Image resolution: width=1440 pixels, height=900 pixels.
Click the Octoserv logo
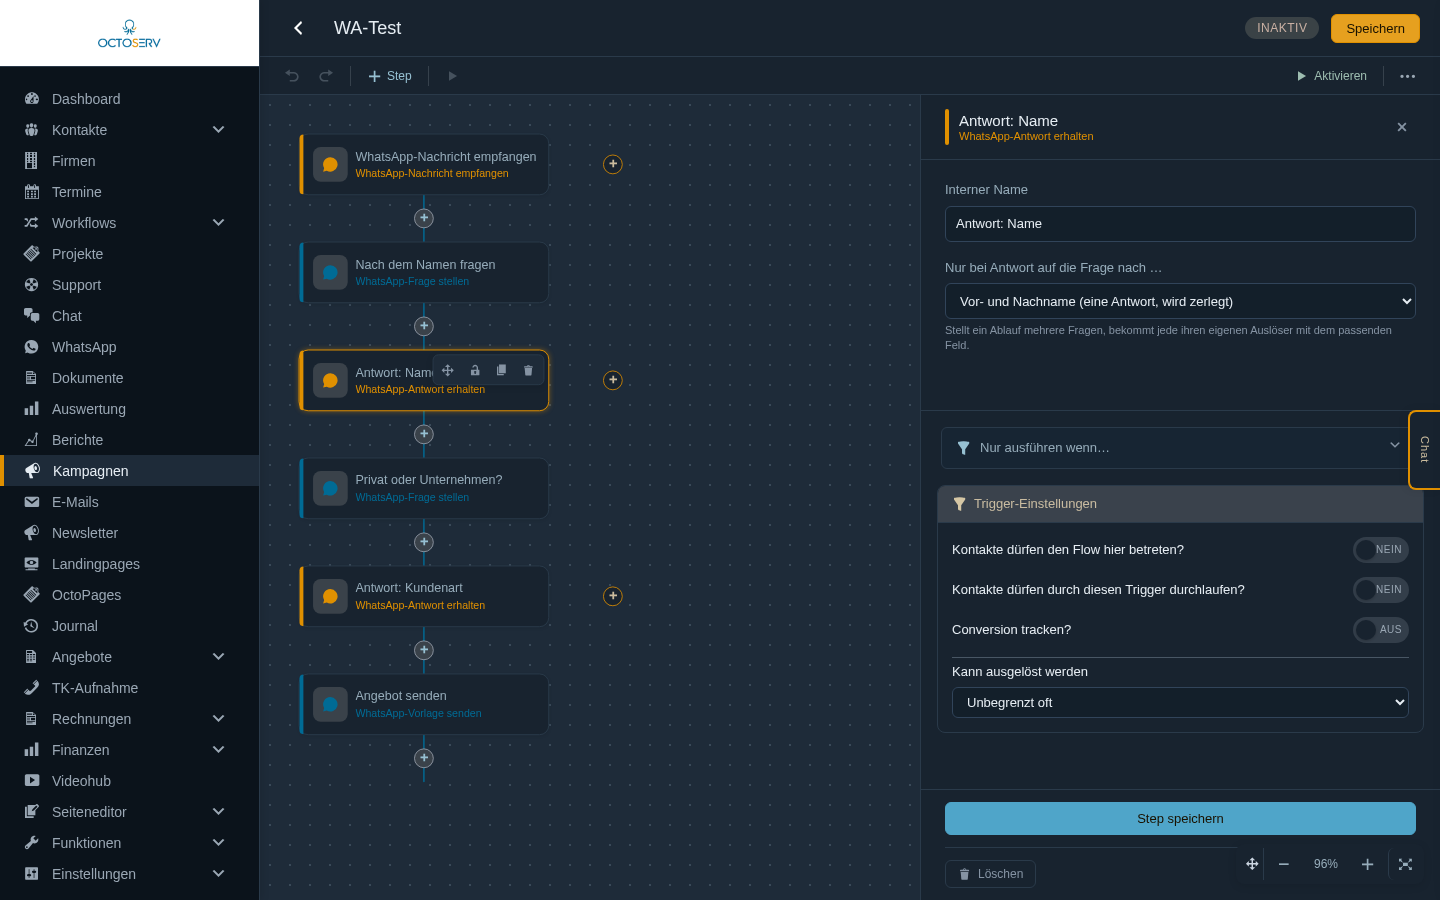(129, 33)
